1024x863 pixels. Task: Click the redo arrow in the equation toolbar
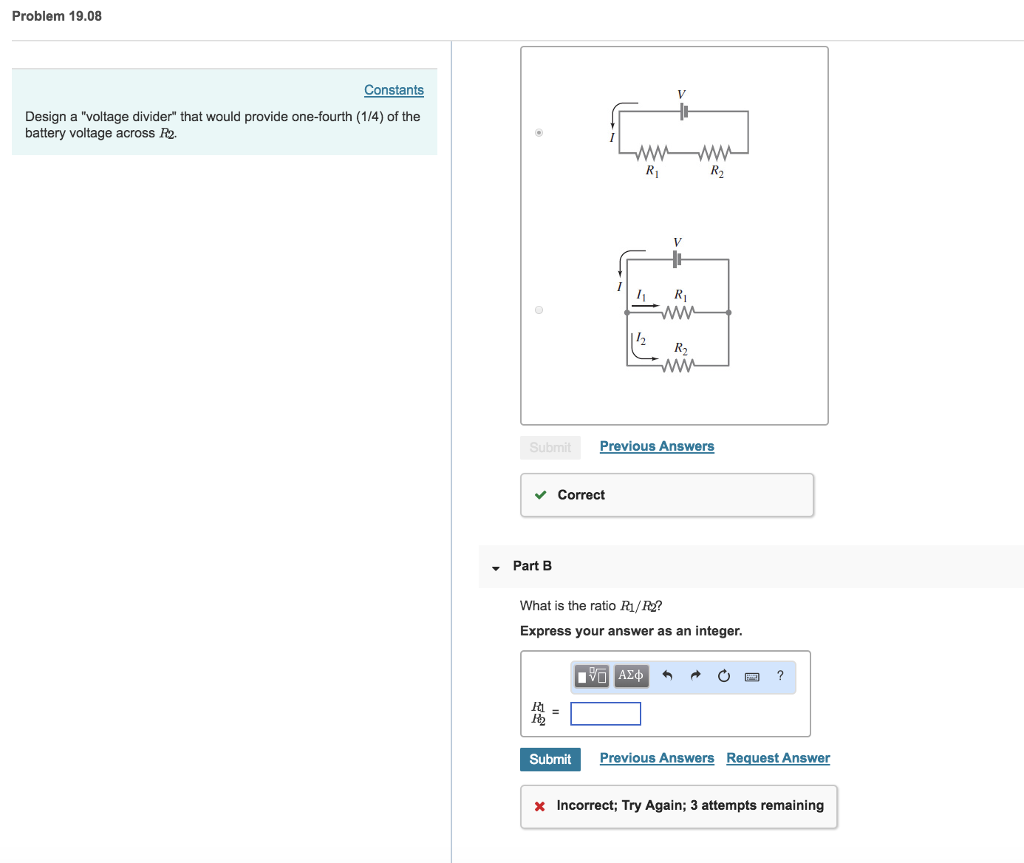[x=694, y=676]
